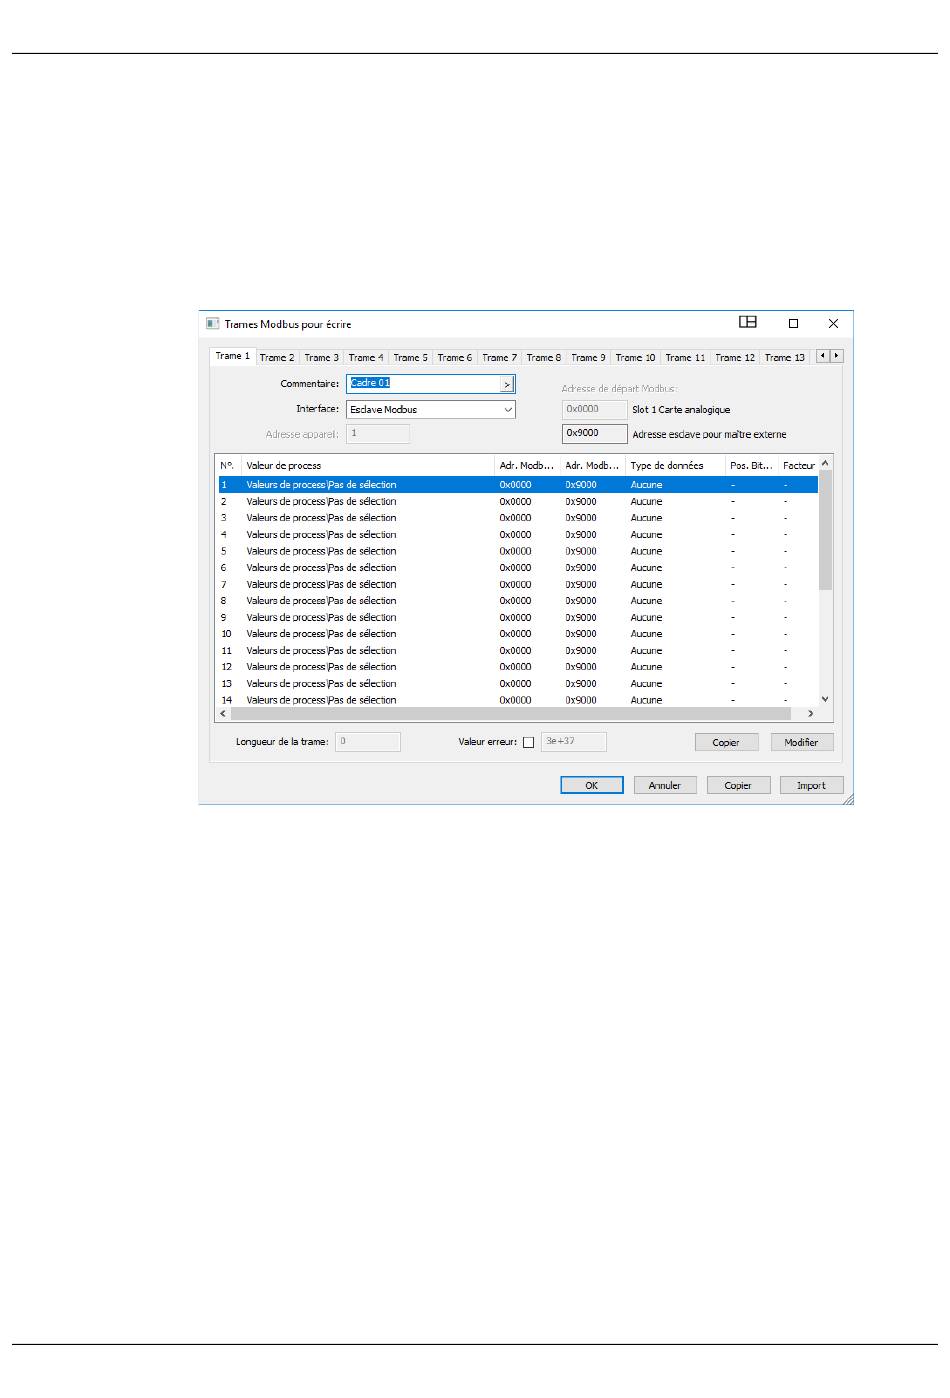Click Copier button next to Import
The image size is (950, 1398).
pyautogui.click(x=738, y=785)
